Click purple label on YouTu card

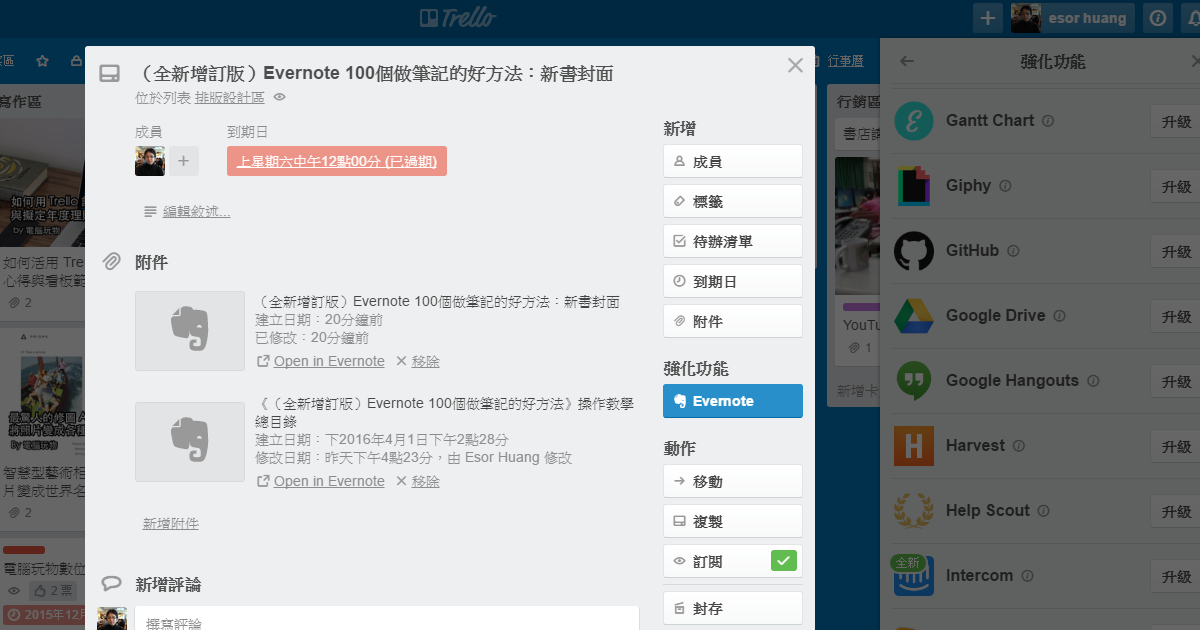pos(861,307)
